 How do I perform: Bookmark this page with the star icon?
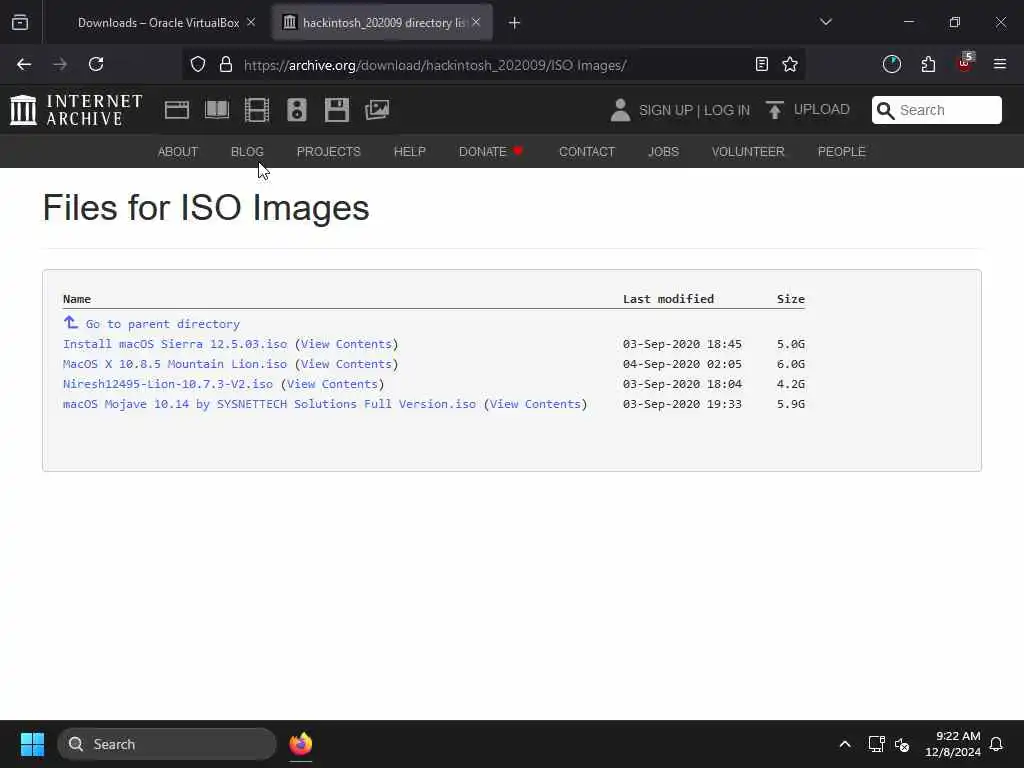[x=790, y=64]
